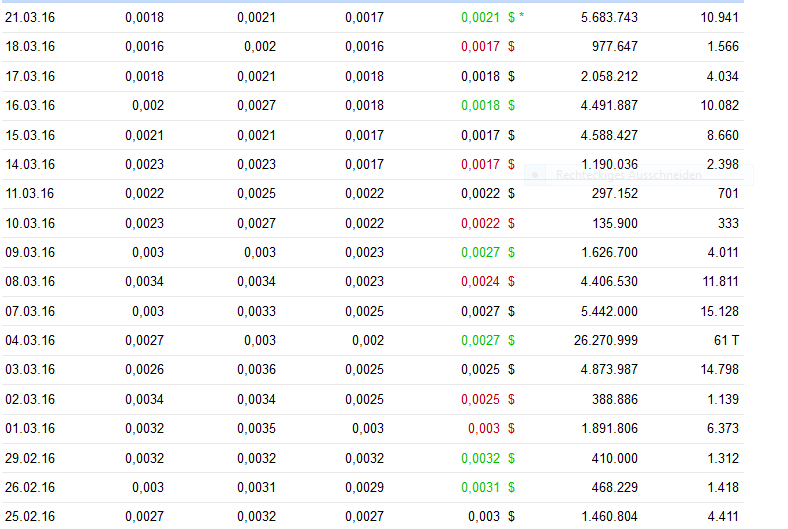Click red closing price 0,0024 $
Viewport: 788px width, 529px height.
[x=488, y=281]
